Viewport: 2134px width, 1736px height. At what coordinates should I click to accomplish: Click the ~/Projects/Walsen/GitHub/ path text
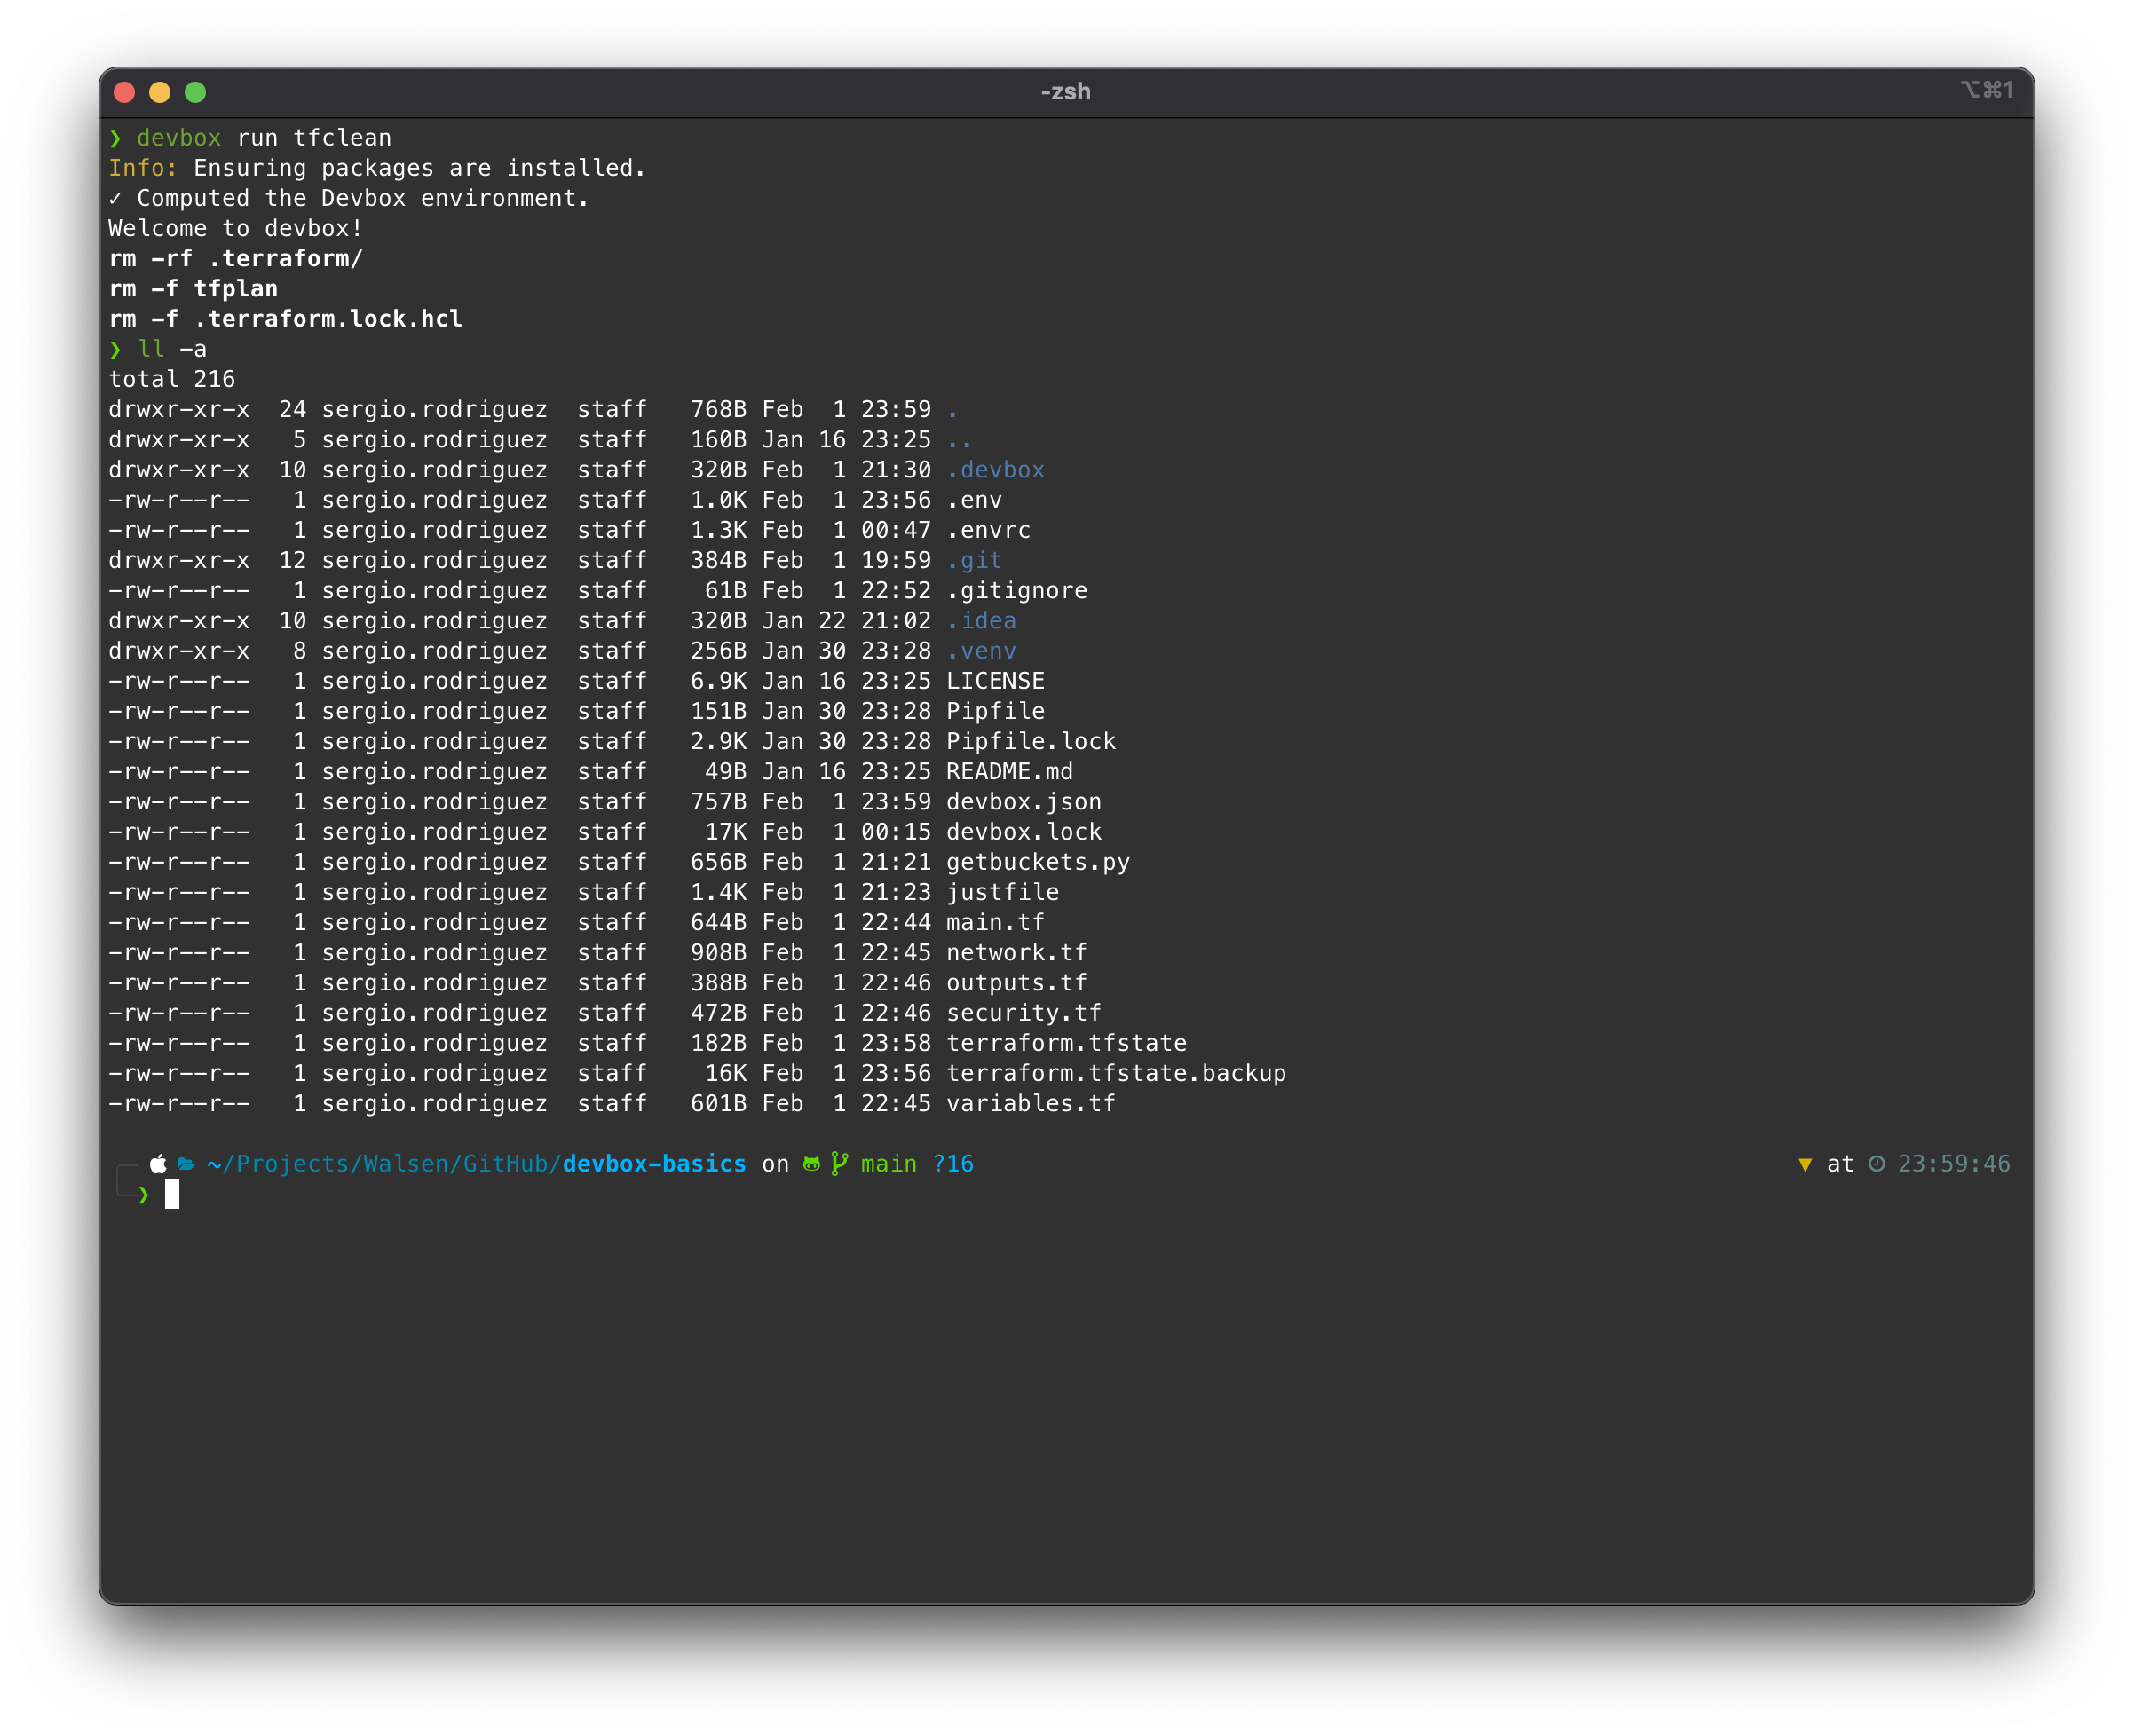pos(385,1164)
